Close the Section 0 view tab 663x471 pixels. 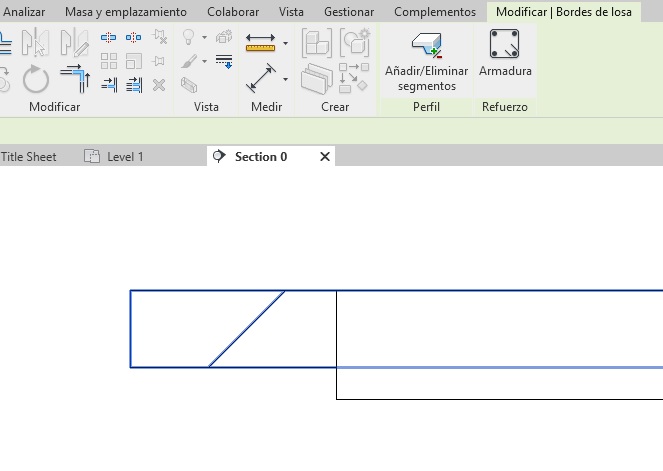324,157
